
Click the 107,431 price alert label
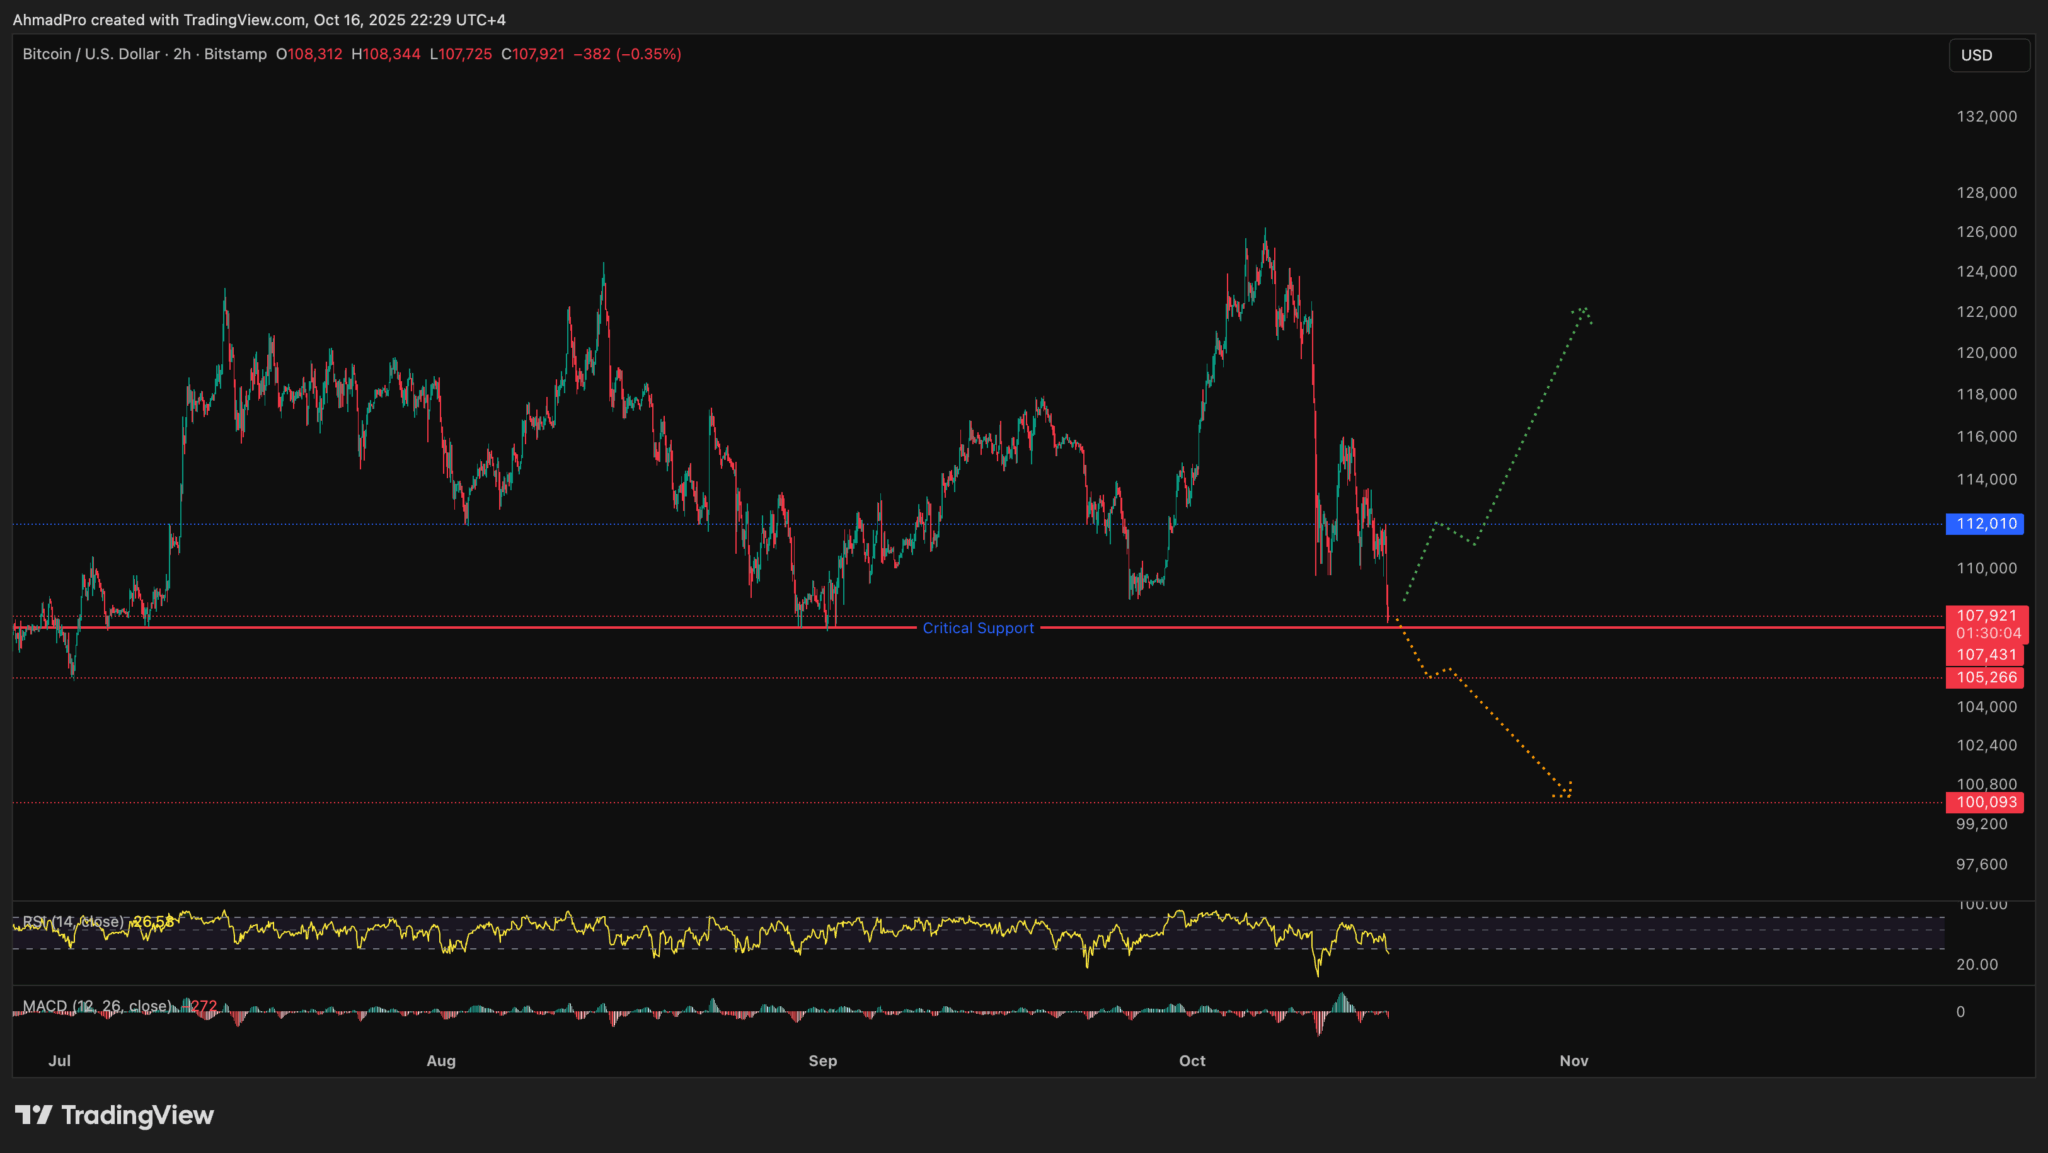[1985, 655]
